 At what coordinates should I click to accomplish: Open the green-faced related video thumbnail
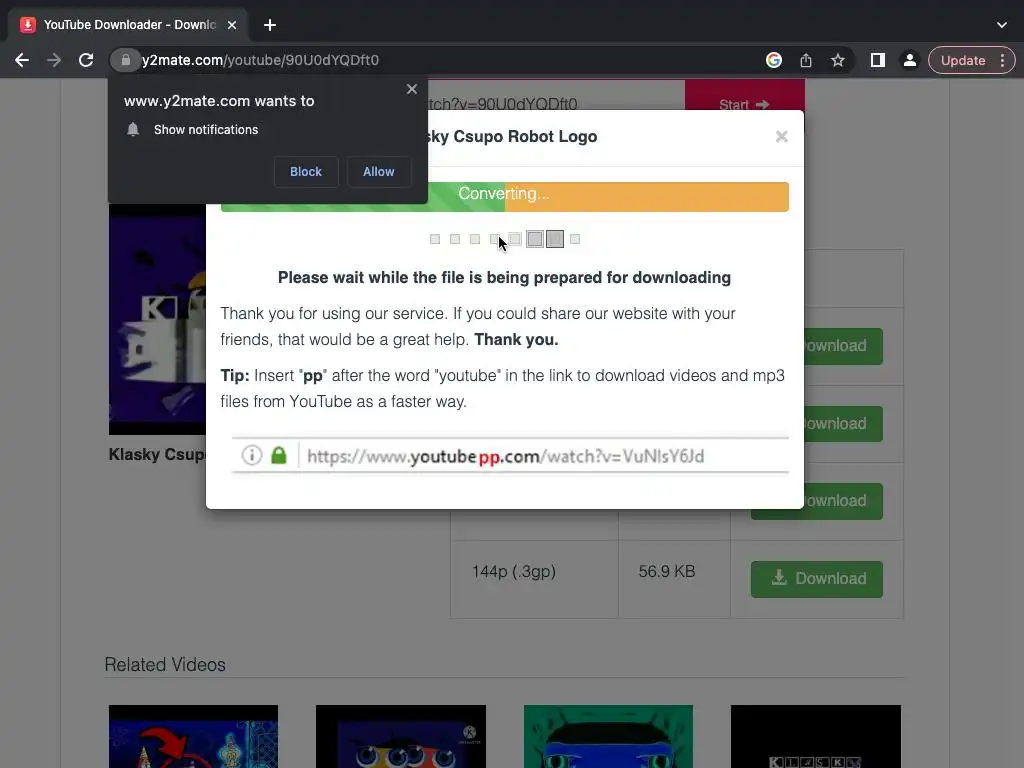pyautogui.click(x=608, y=736)
